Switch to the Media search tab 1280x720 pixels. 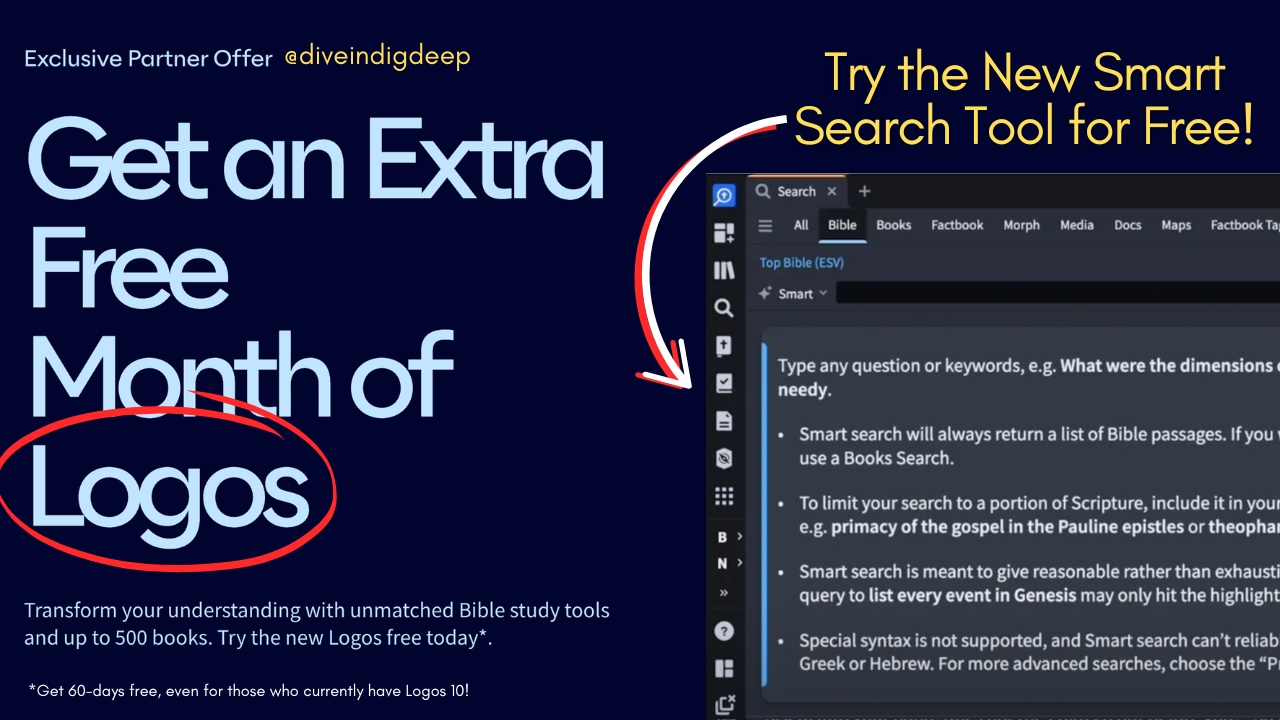(1077, 225)
